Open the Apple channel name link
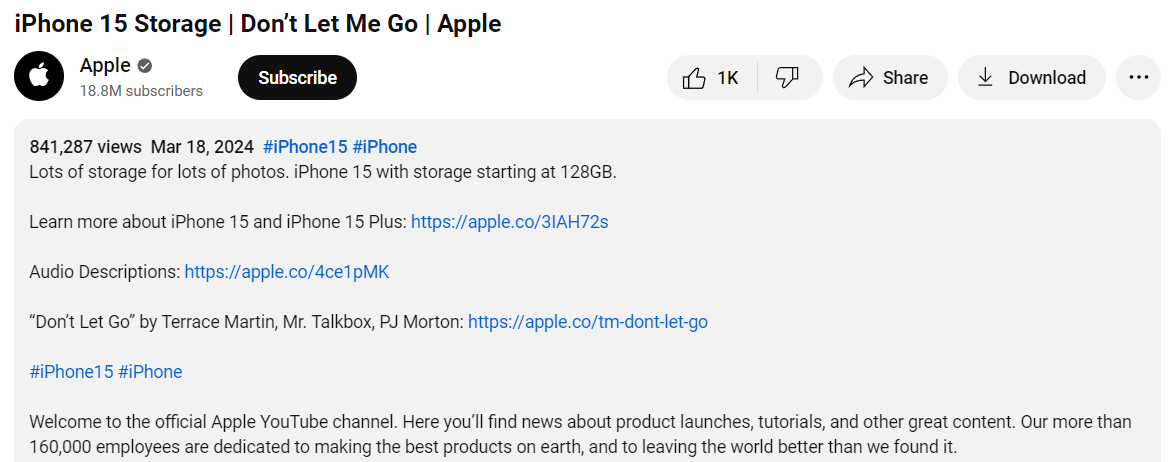Image resolution: width=1170 pixels, height=462 pixels. (x=105, y=66)
